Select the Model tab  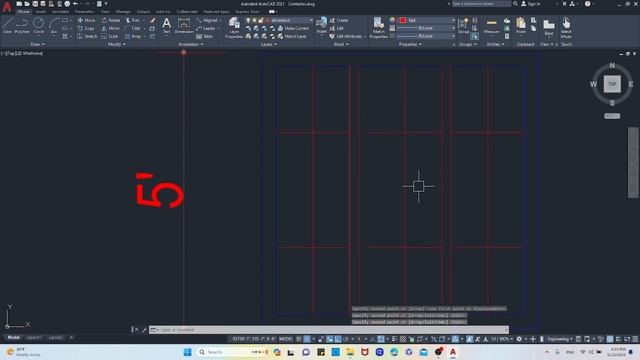click(x=13, y=338)
